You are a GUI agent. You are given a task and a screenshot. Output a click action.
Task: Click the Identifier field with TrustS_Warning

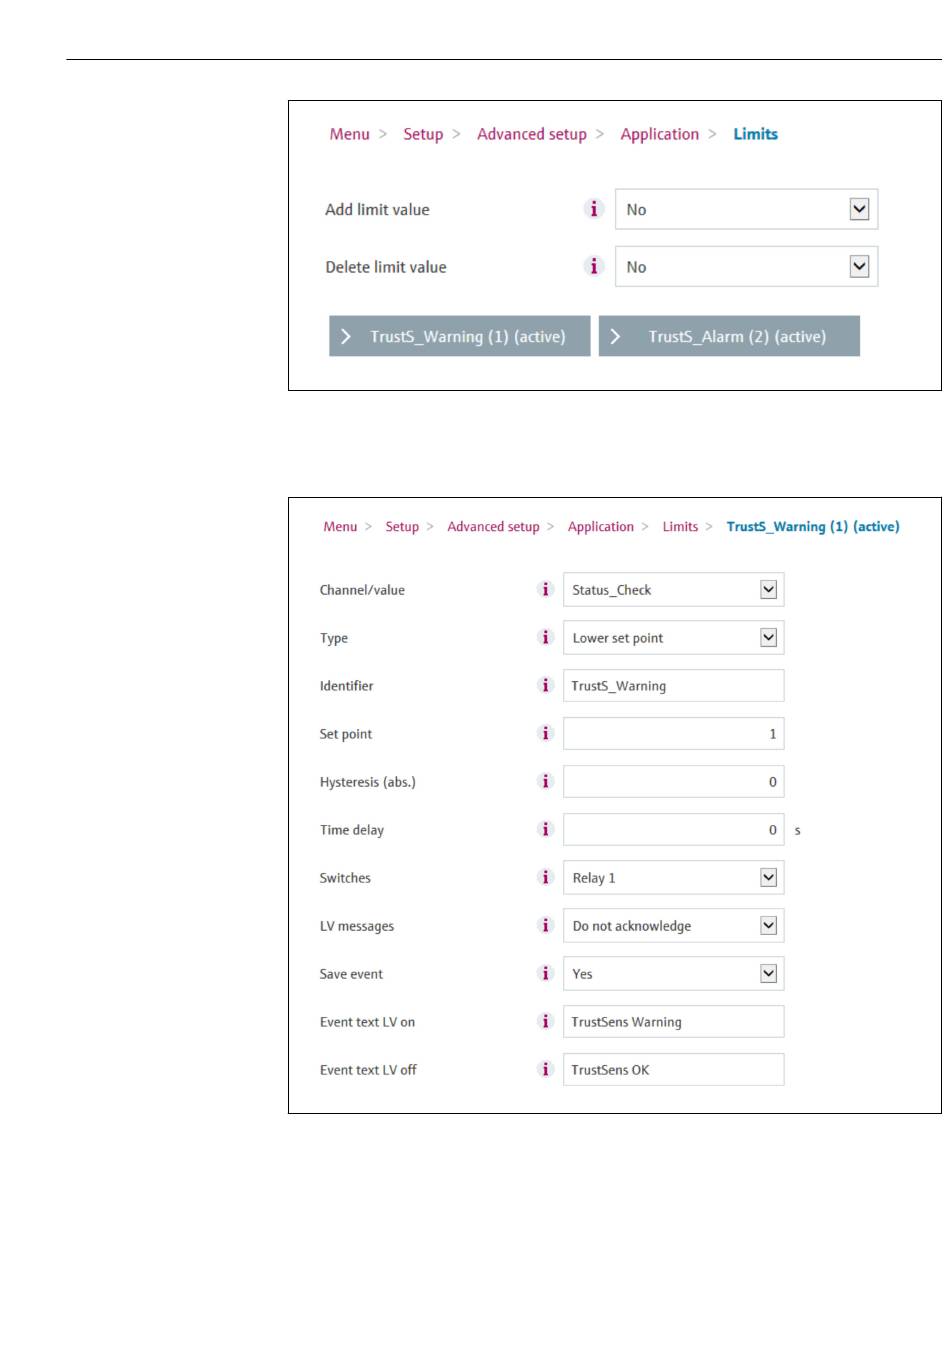673,686
